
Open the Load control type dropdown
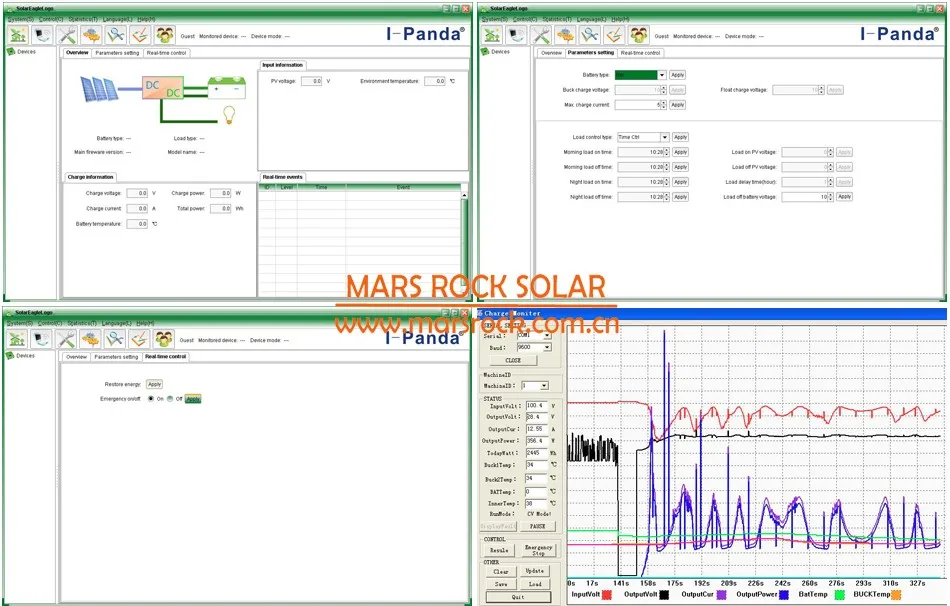665,137
